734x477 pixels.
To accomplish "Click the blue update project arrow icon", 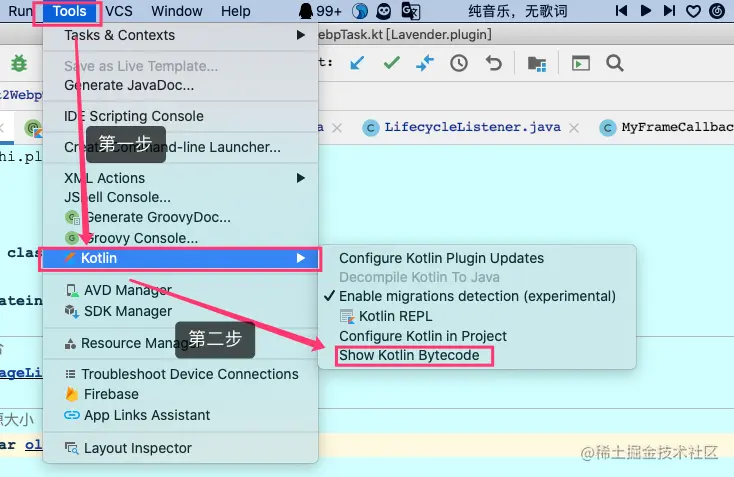I will (357, 63).
